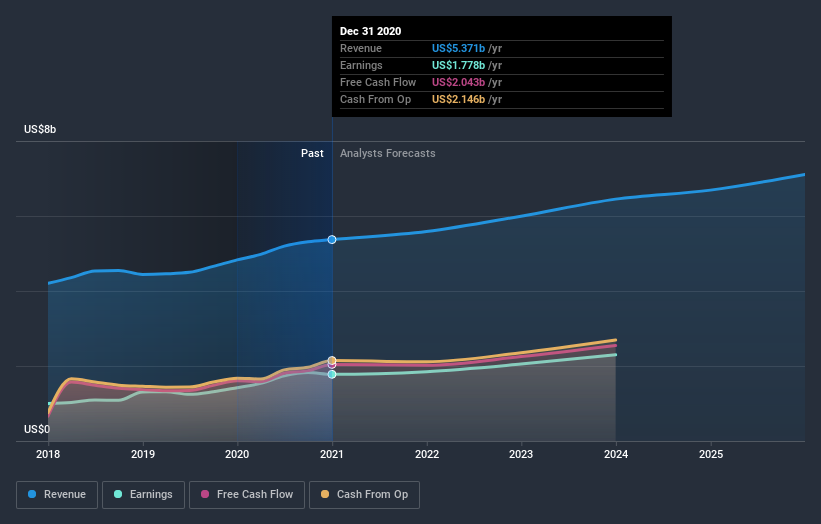Click the 2022 x-axis label

[x=427, y=454]
